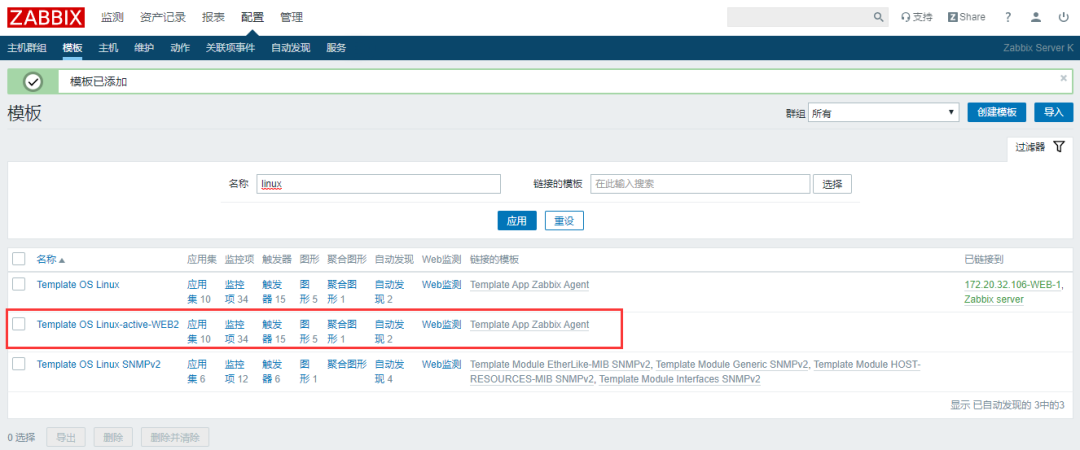Check the Template OS Linux SNMPv2 checkbox
Image resolution: width=1080 pixels, height=450 pixels.
tap(19, 364)
